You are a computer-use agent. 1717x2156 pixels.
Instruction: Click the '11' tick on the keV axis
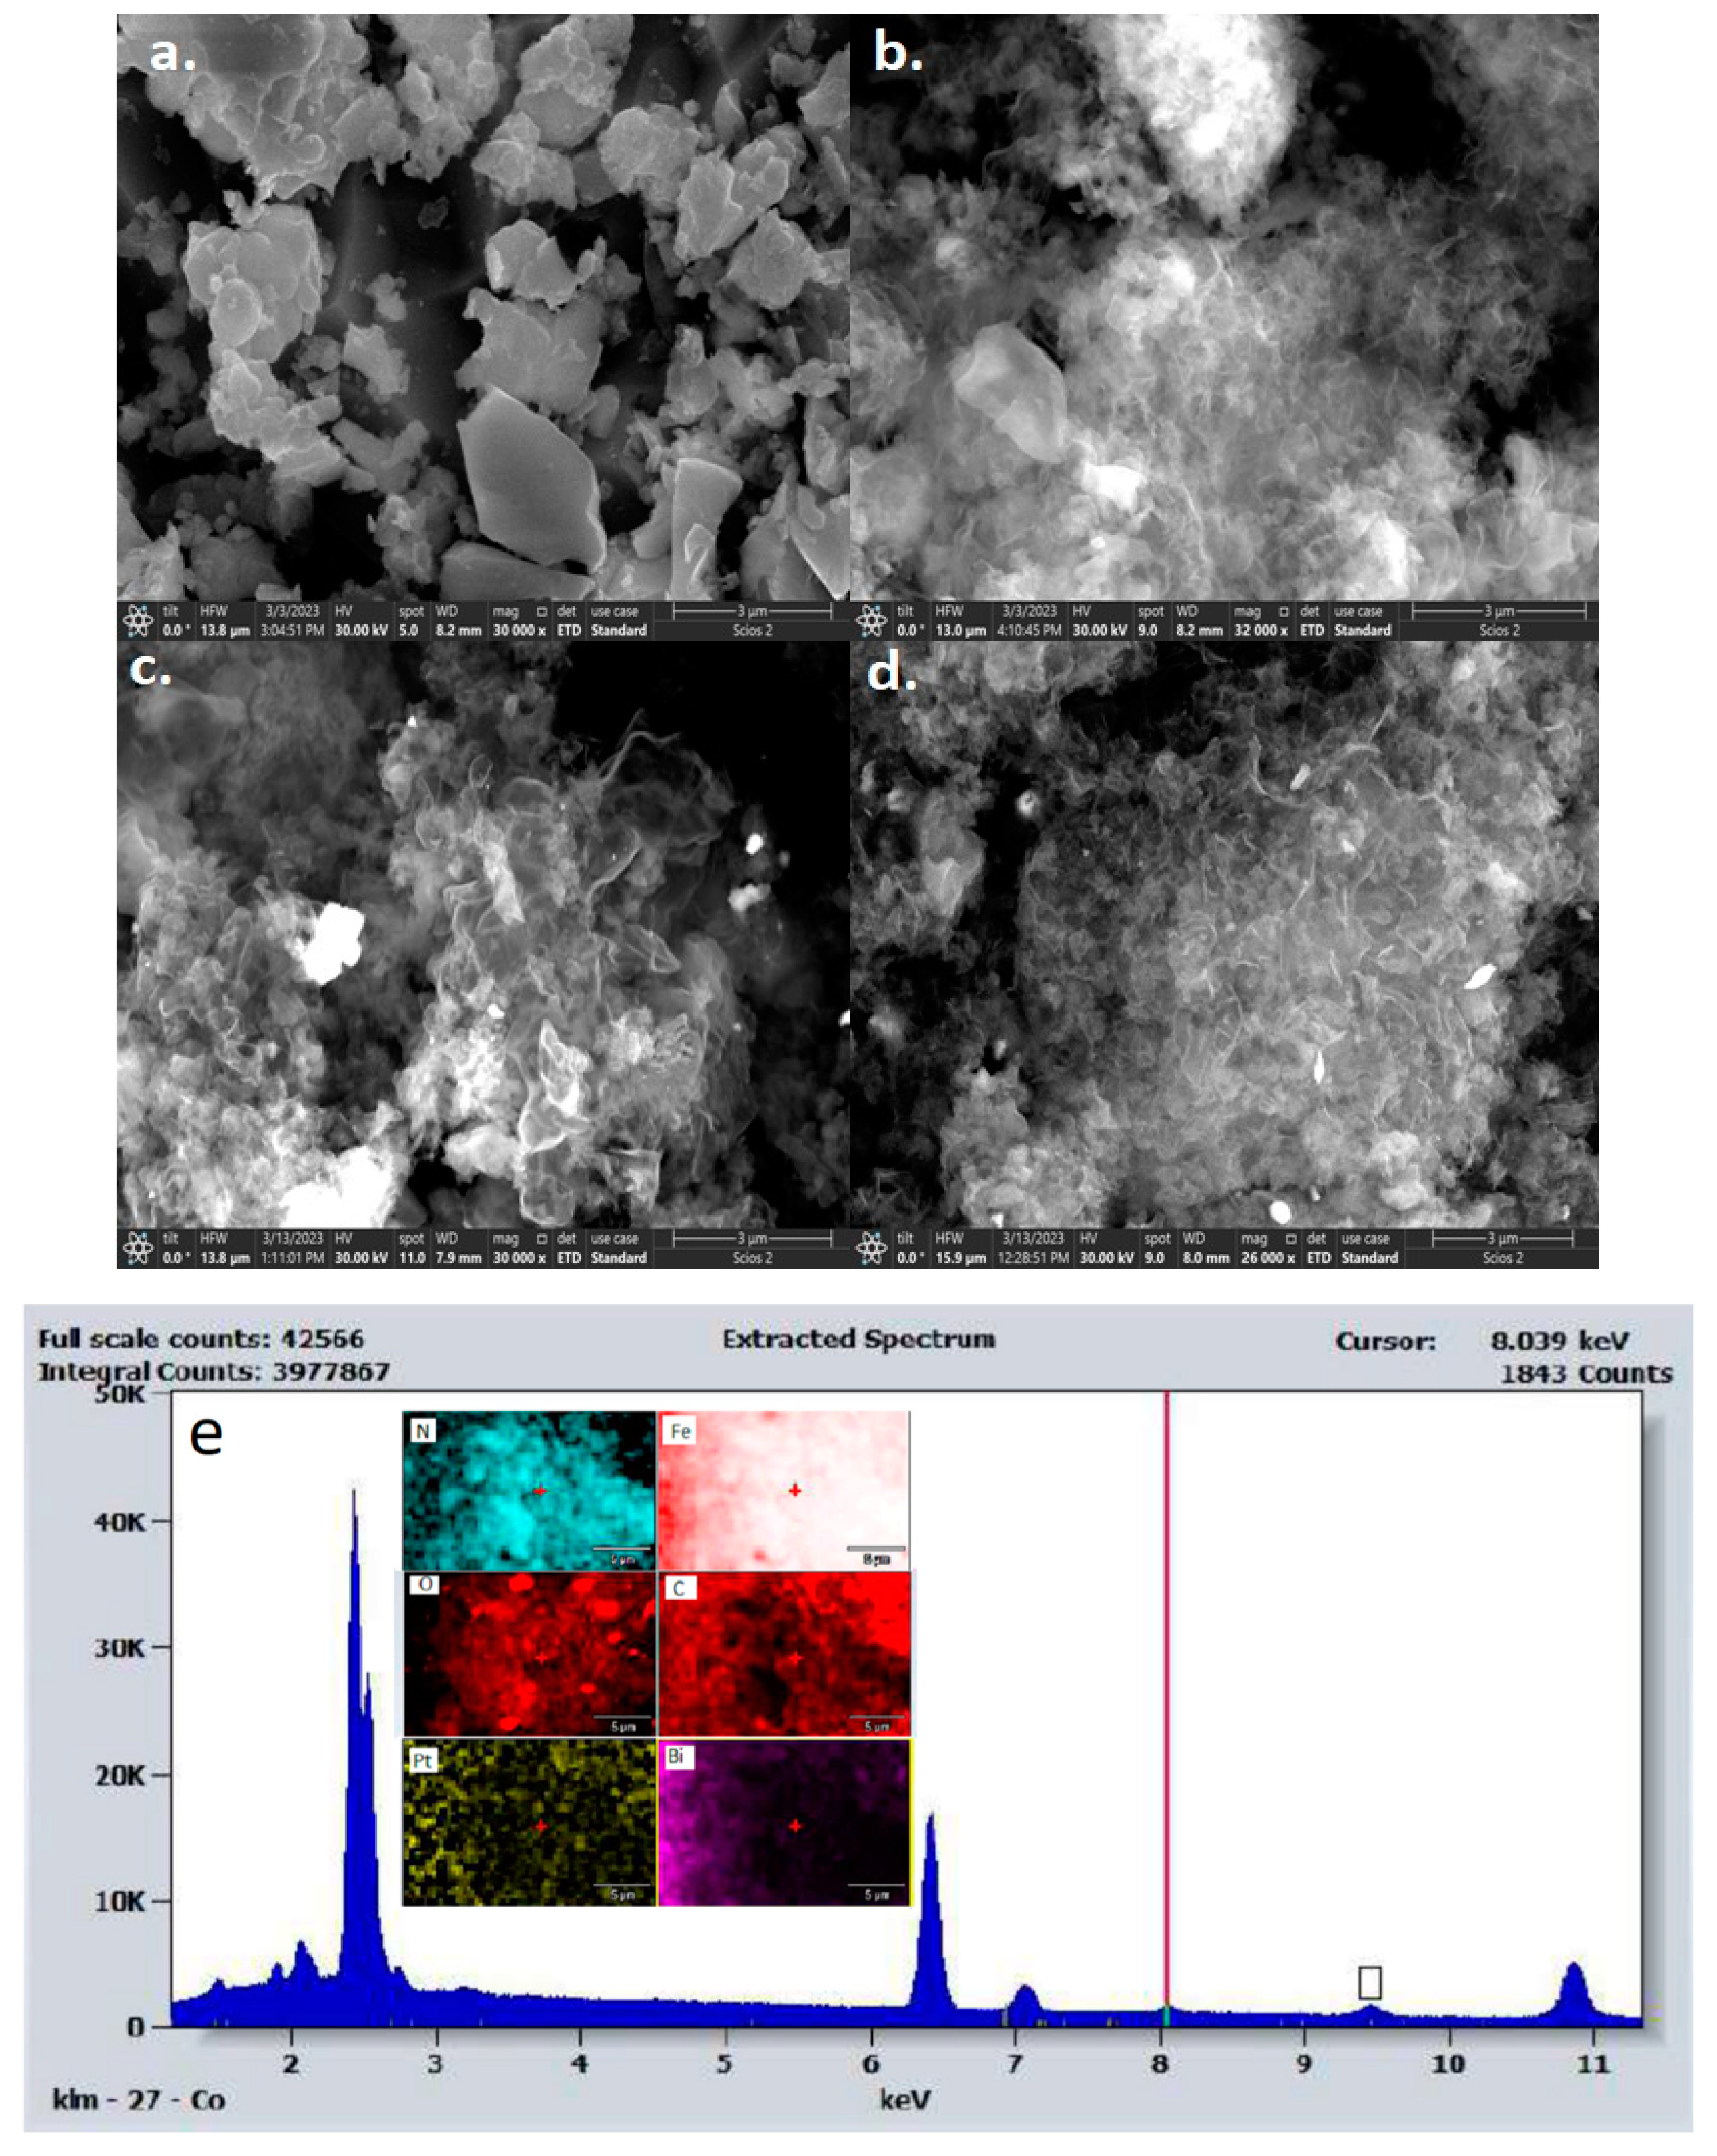tap(1593, 2063)
